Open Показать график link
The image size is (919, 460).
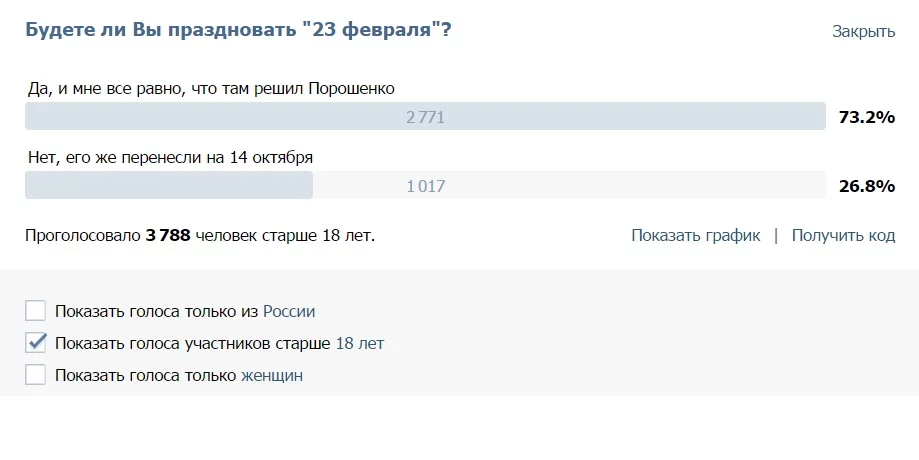point(695,235)
